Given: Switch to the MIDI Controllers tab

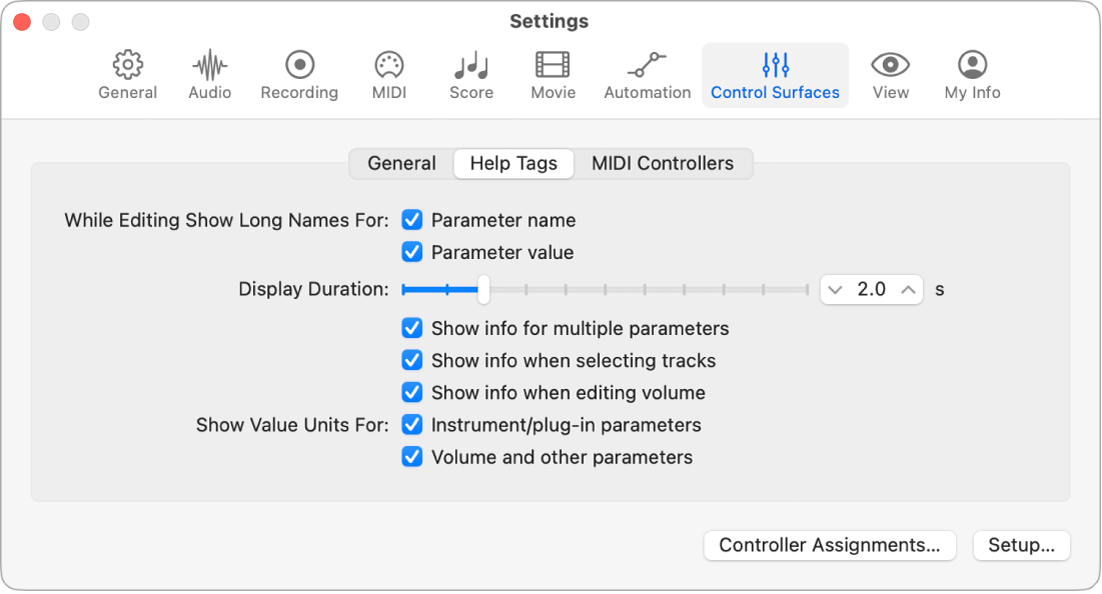Looking at the screenshot, I should [x=662, y=163].
